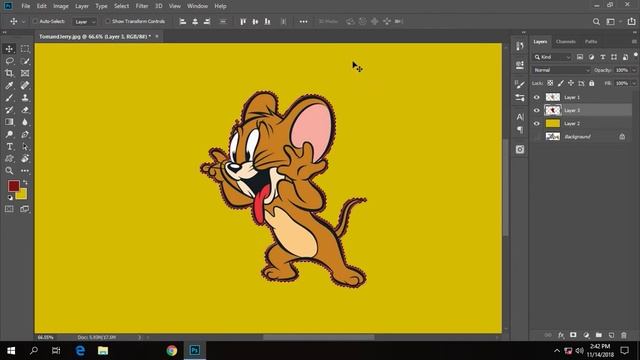Reset default foreground and background colors
Viewport: 640px width, 360px height.
[x=10, y=198]
